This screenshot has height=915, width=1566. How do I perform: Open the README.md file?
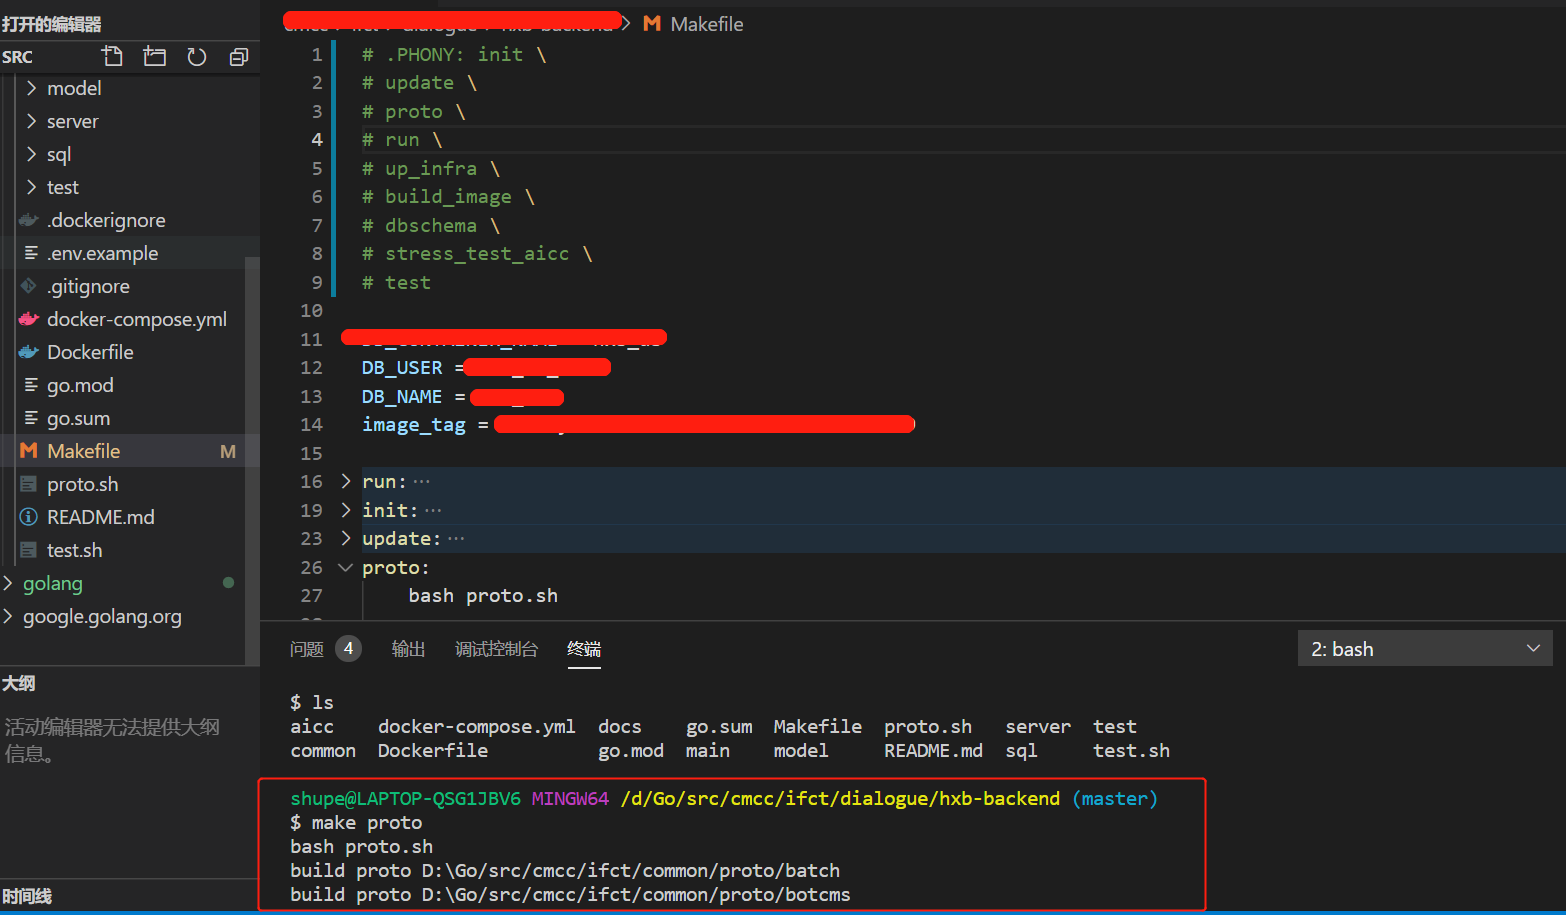pyautogui.click(x=100, y=517)
